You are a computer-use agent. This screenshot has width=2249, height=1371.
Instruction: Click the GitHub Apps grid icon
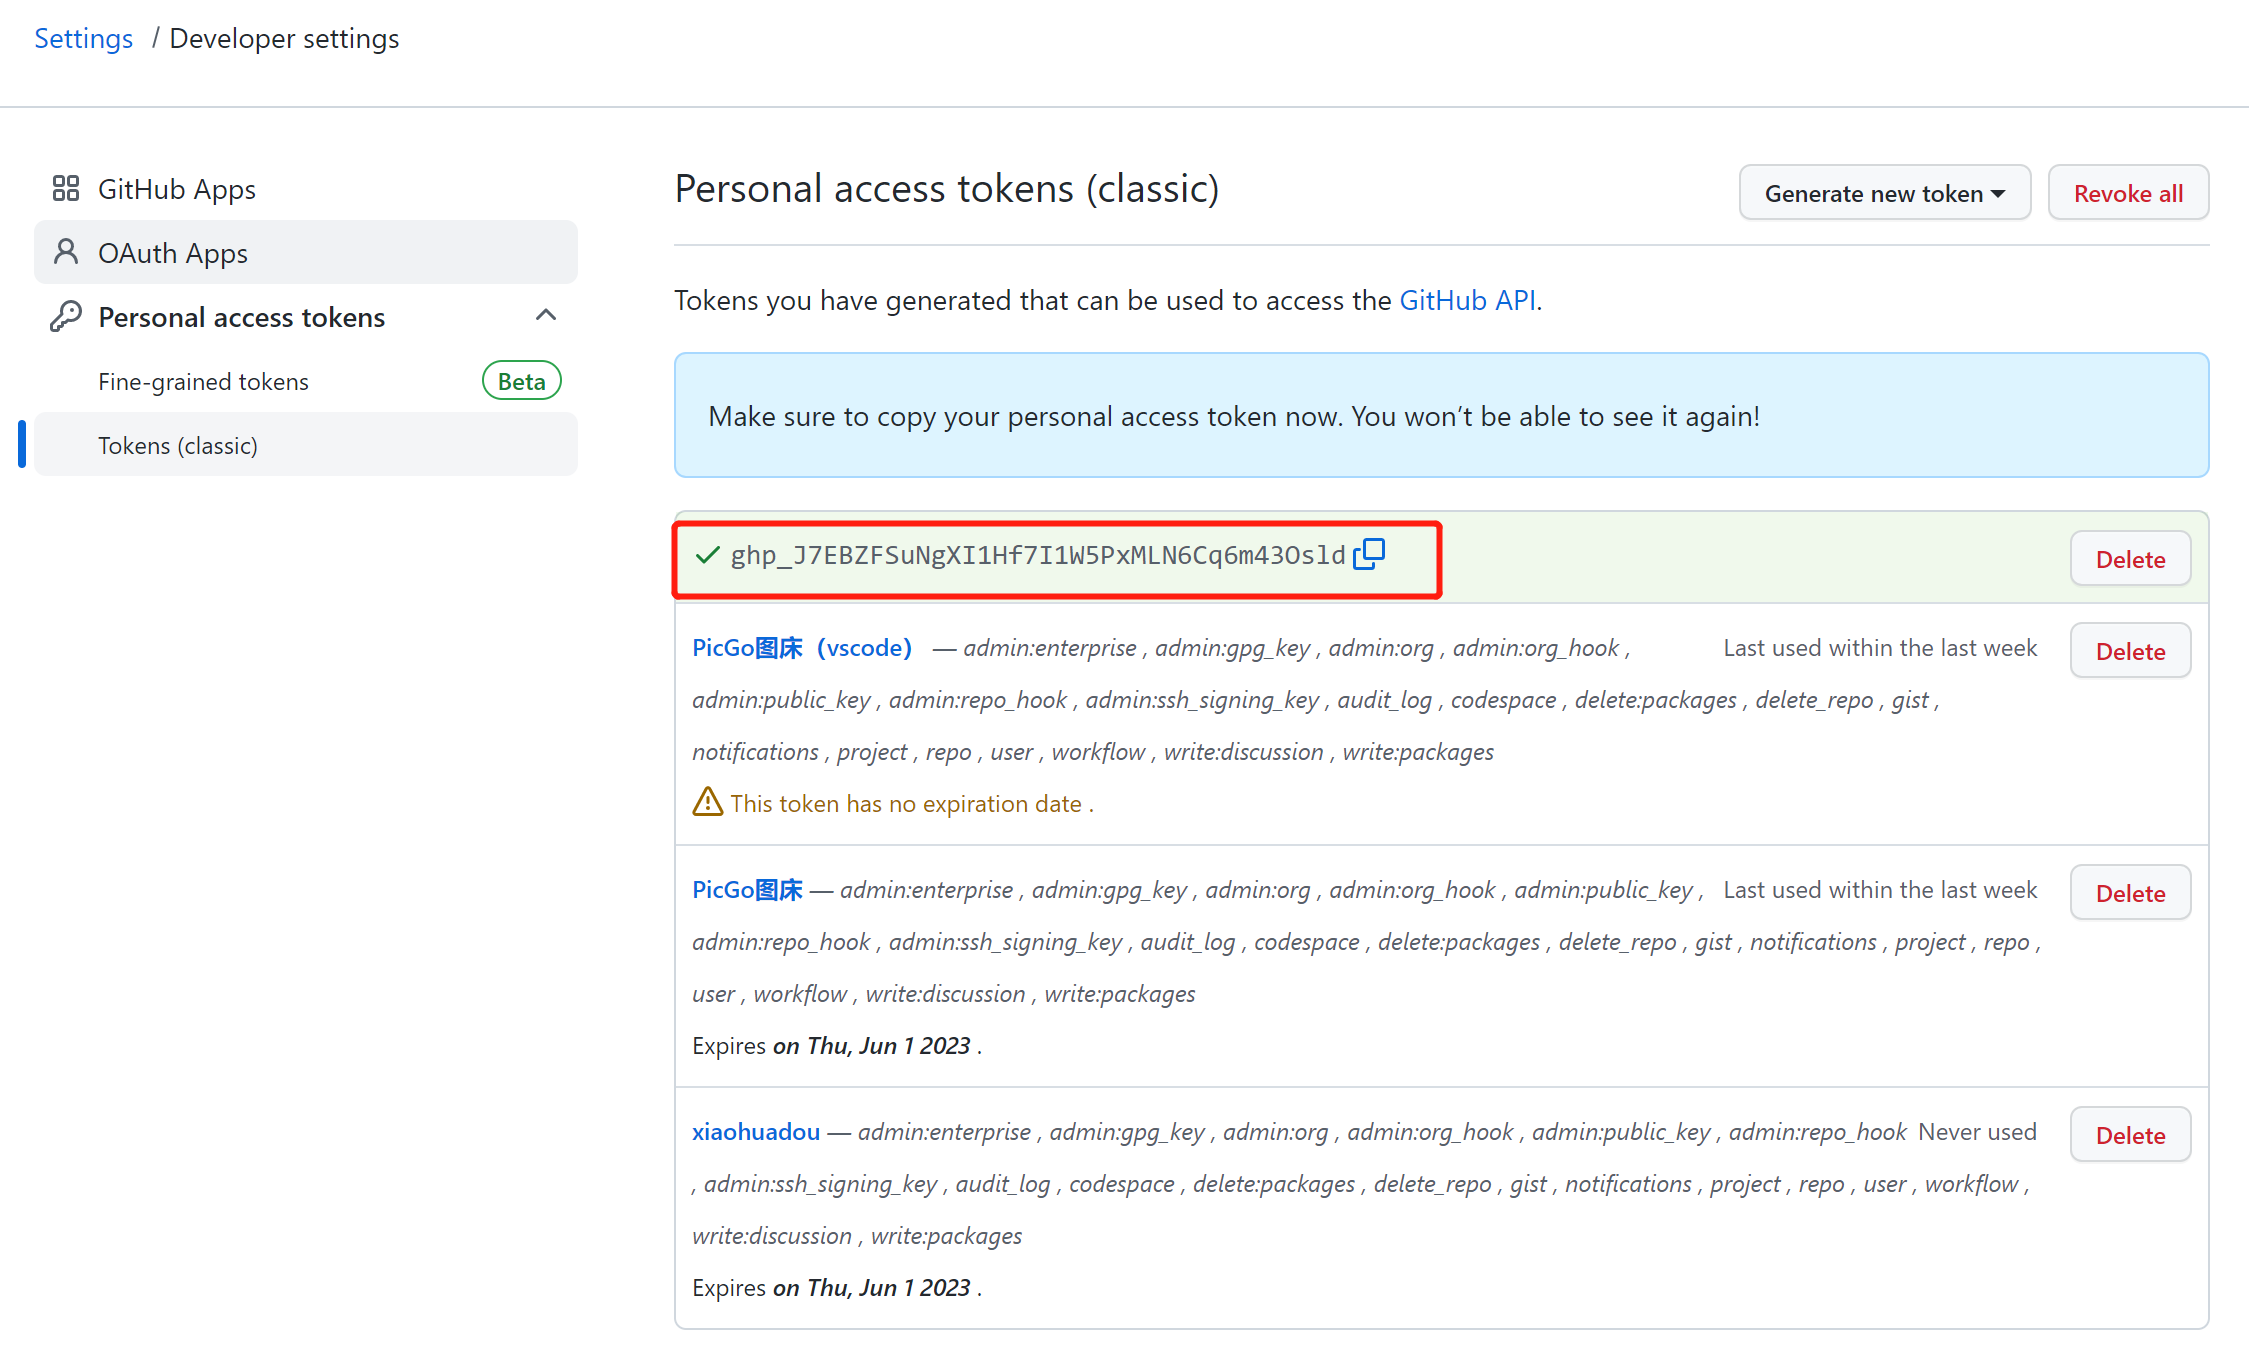[66, 188]
